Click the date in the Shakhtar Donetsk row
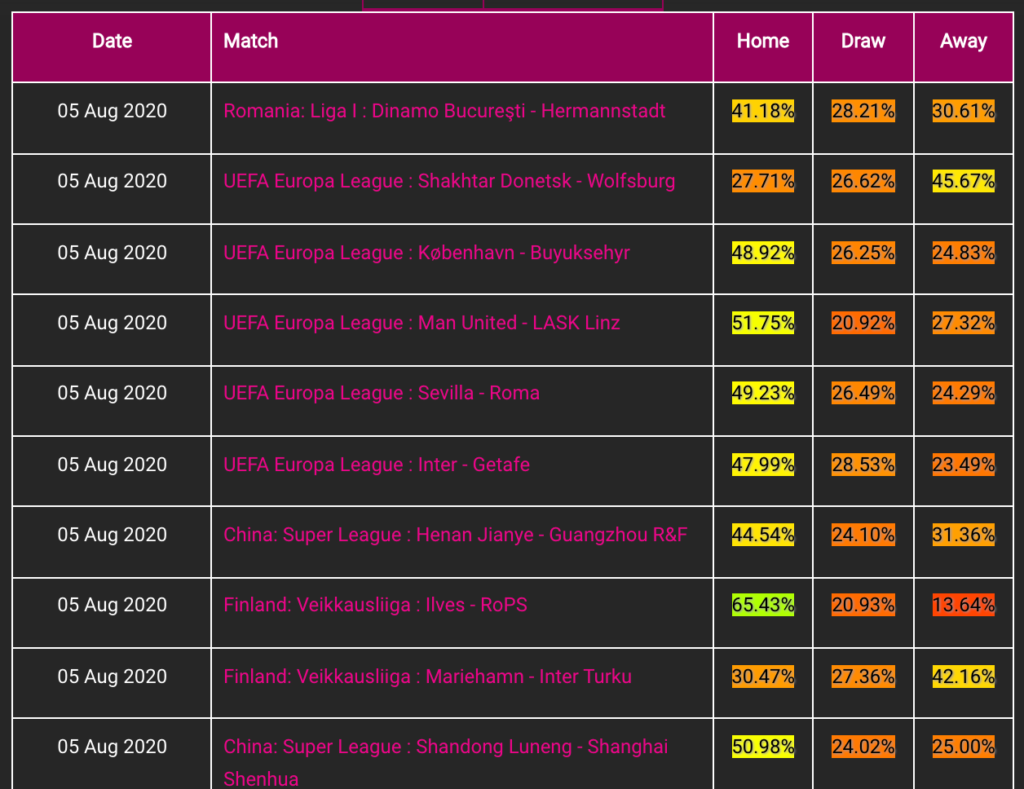The image size is (1024, 789). point(112,181)
